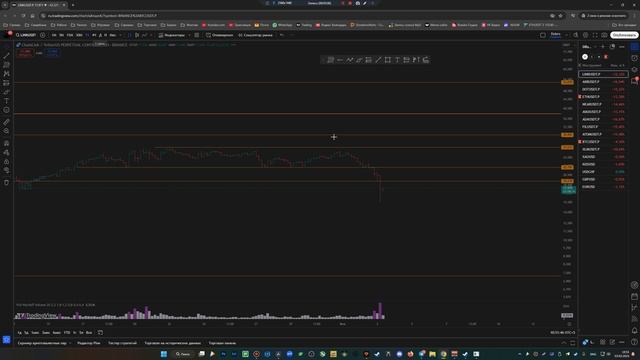Click the trash icon to remove drawings

pyautogui.click(x=7, y=182)
